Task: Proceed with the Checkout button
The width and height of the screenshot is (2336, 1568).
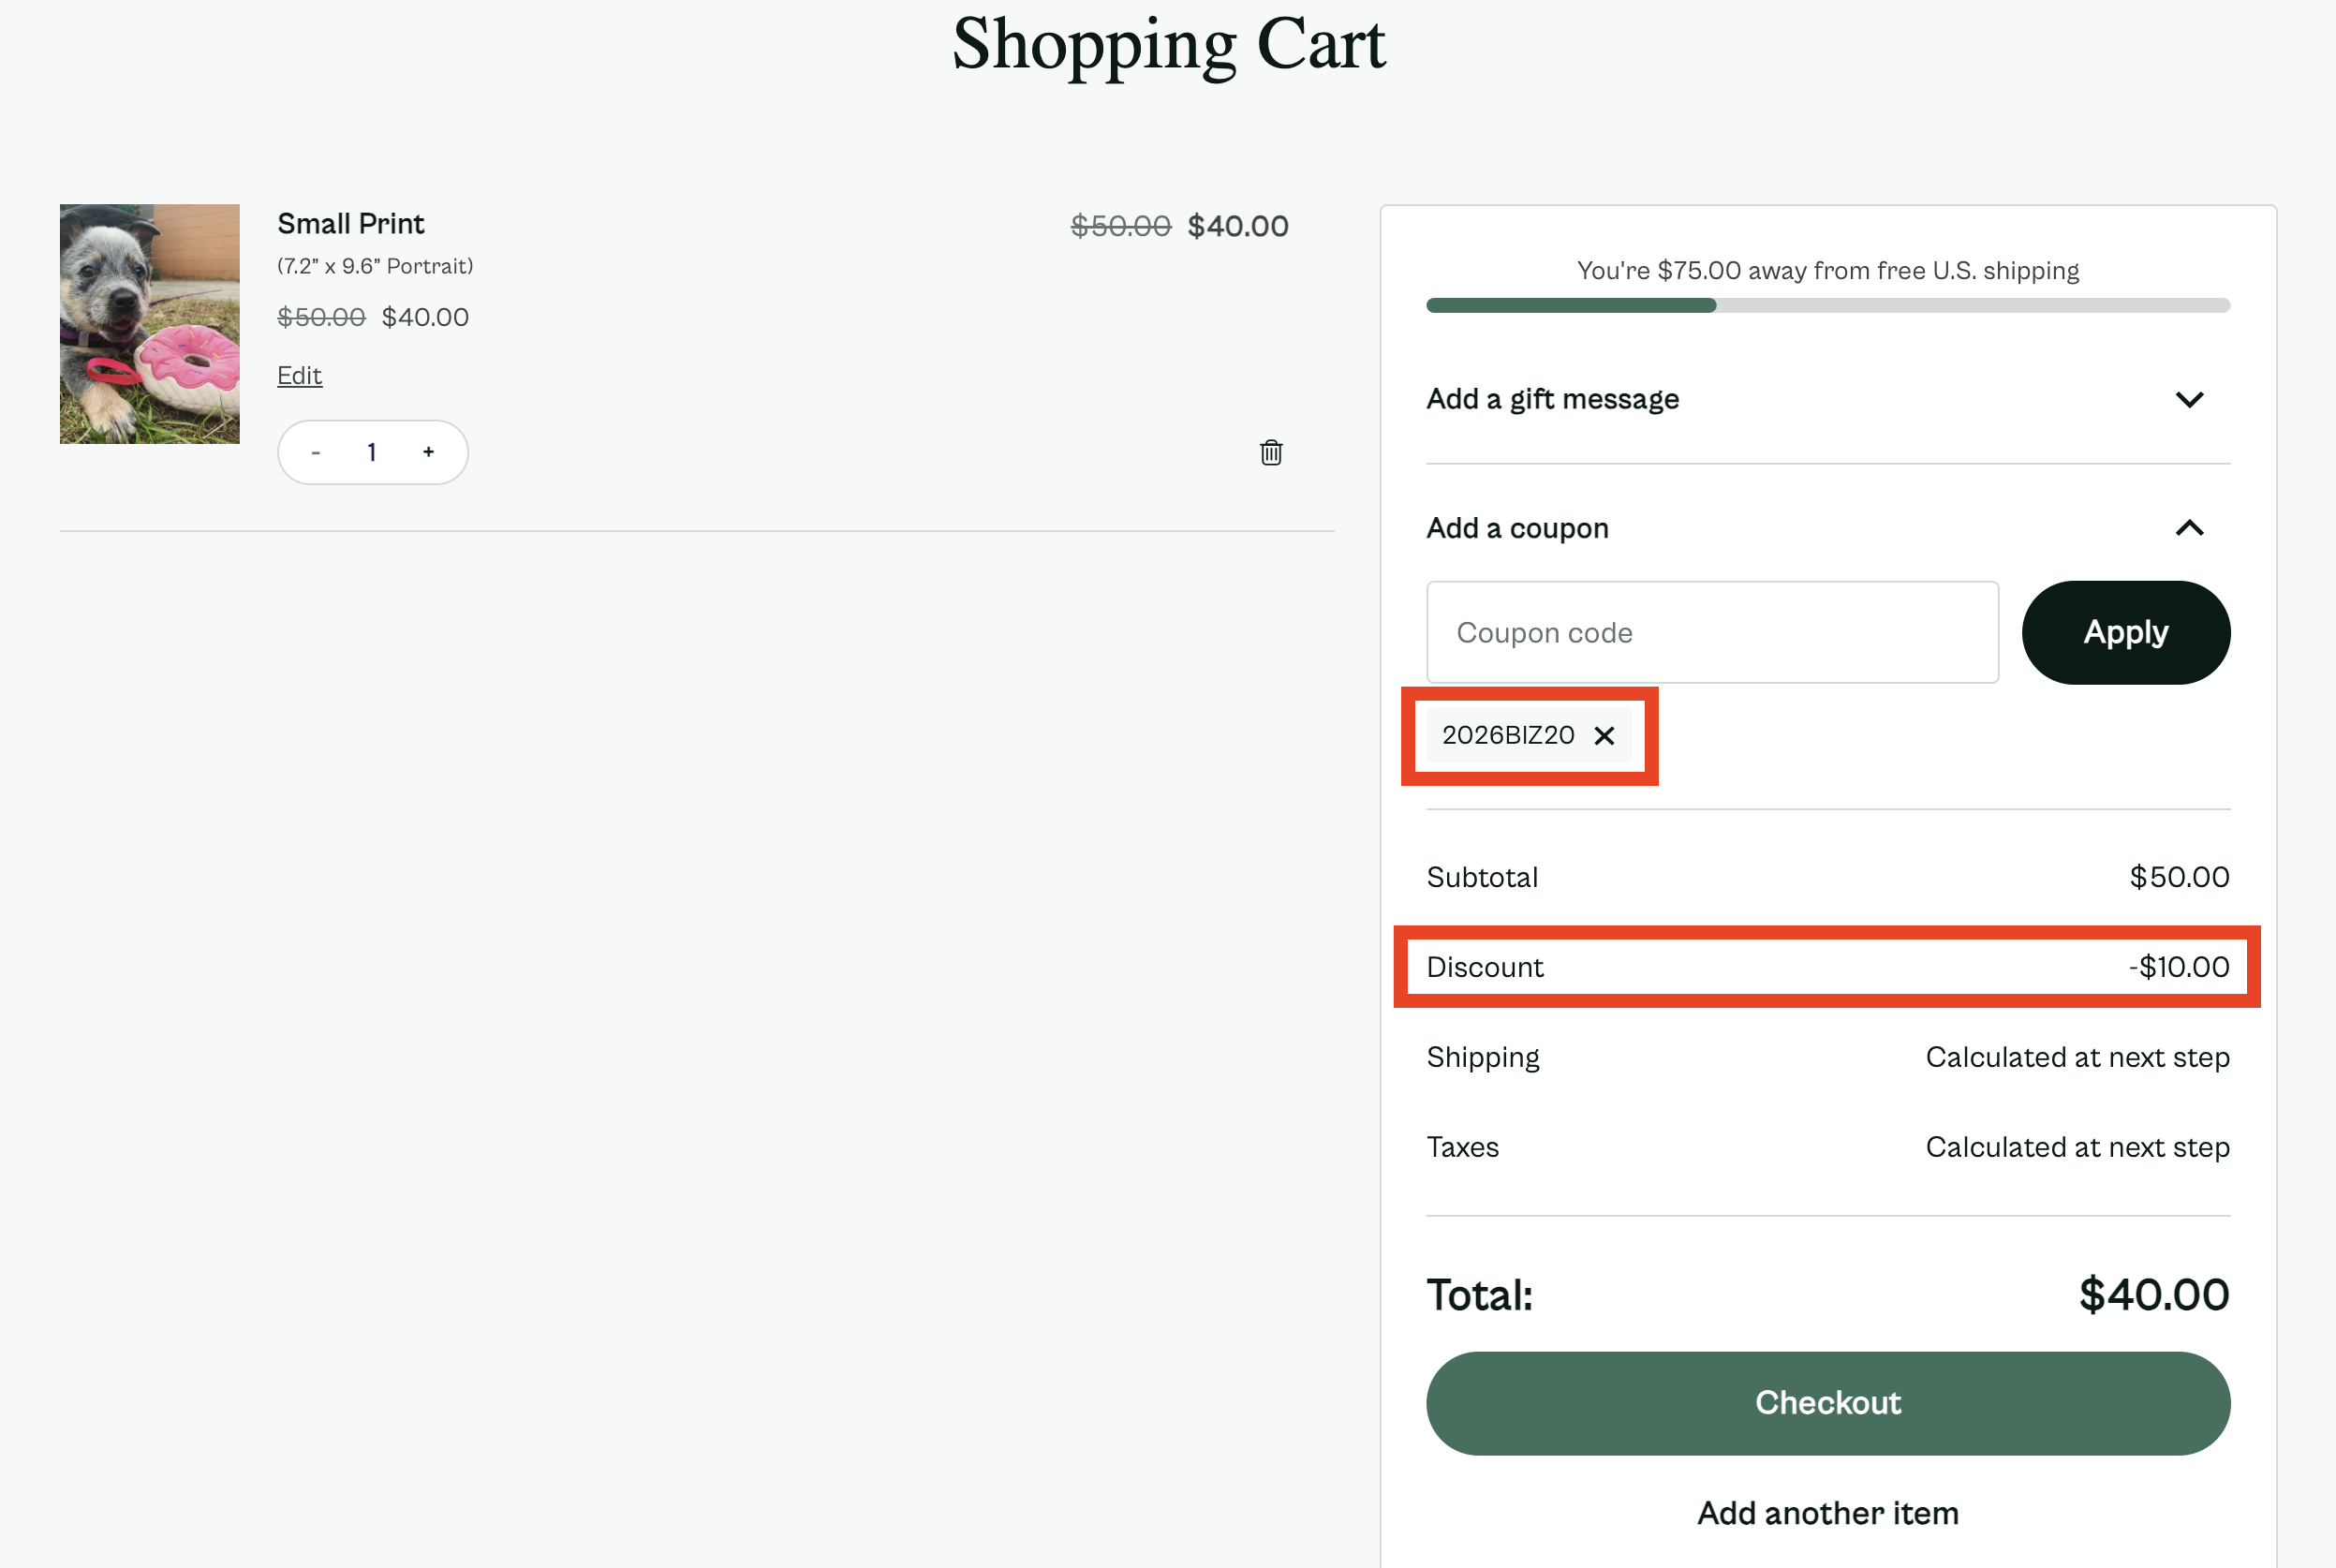Action: click(x=1827, y=1403)
